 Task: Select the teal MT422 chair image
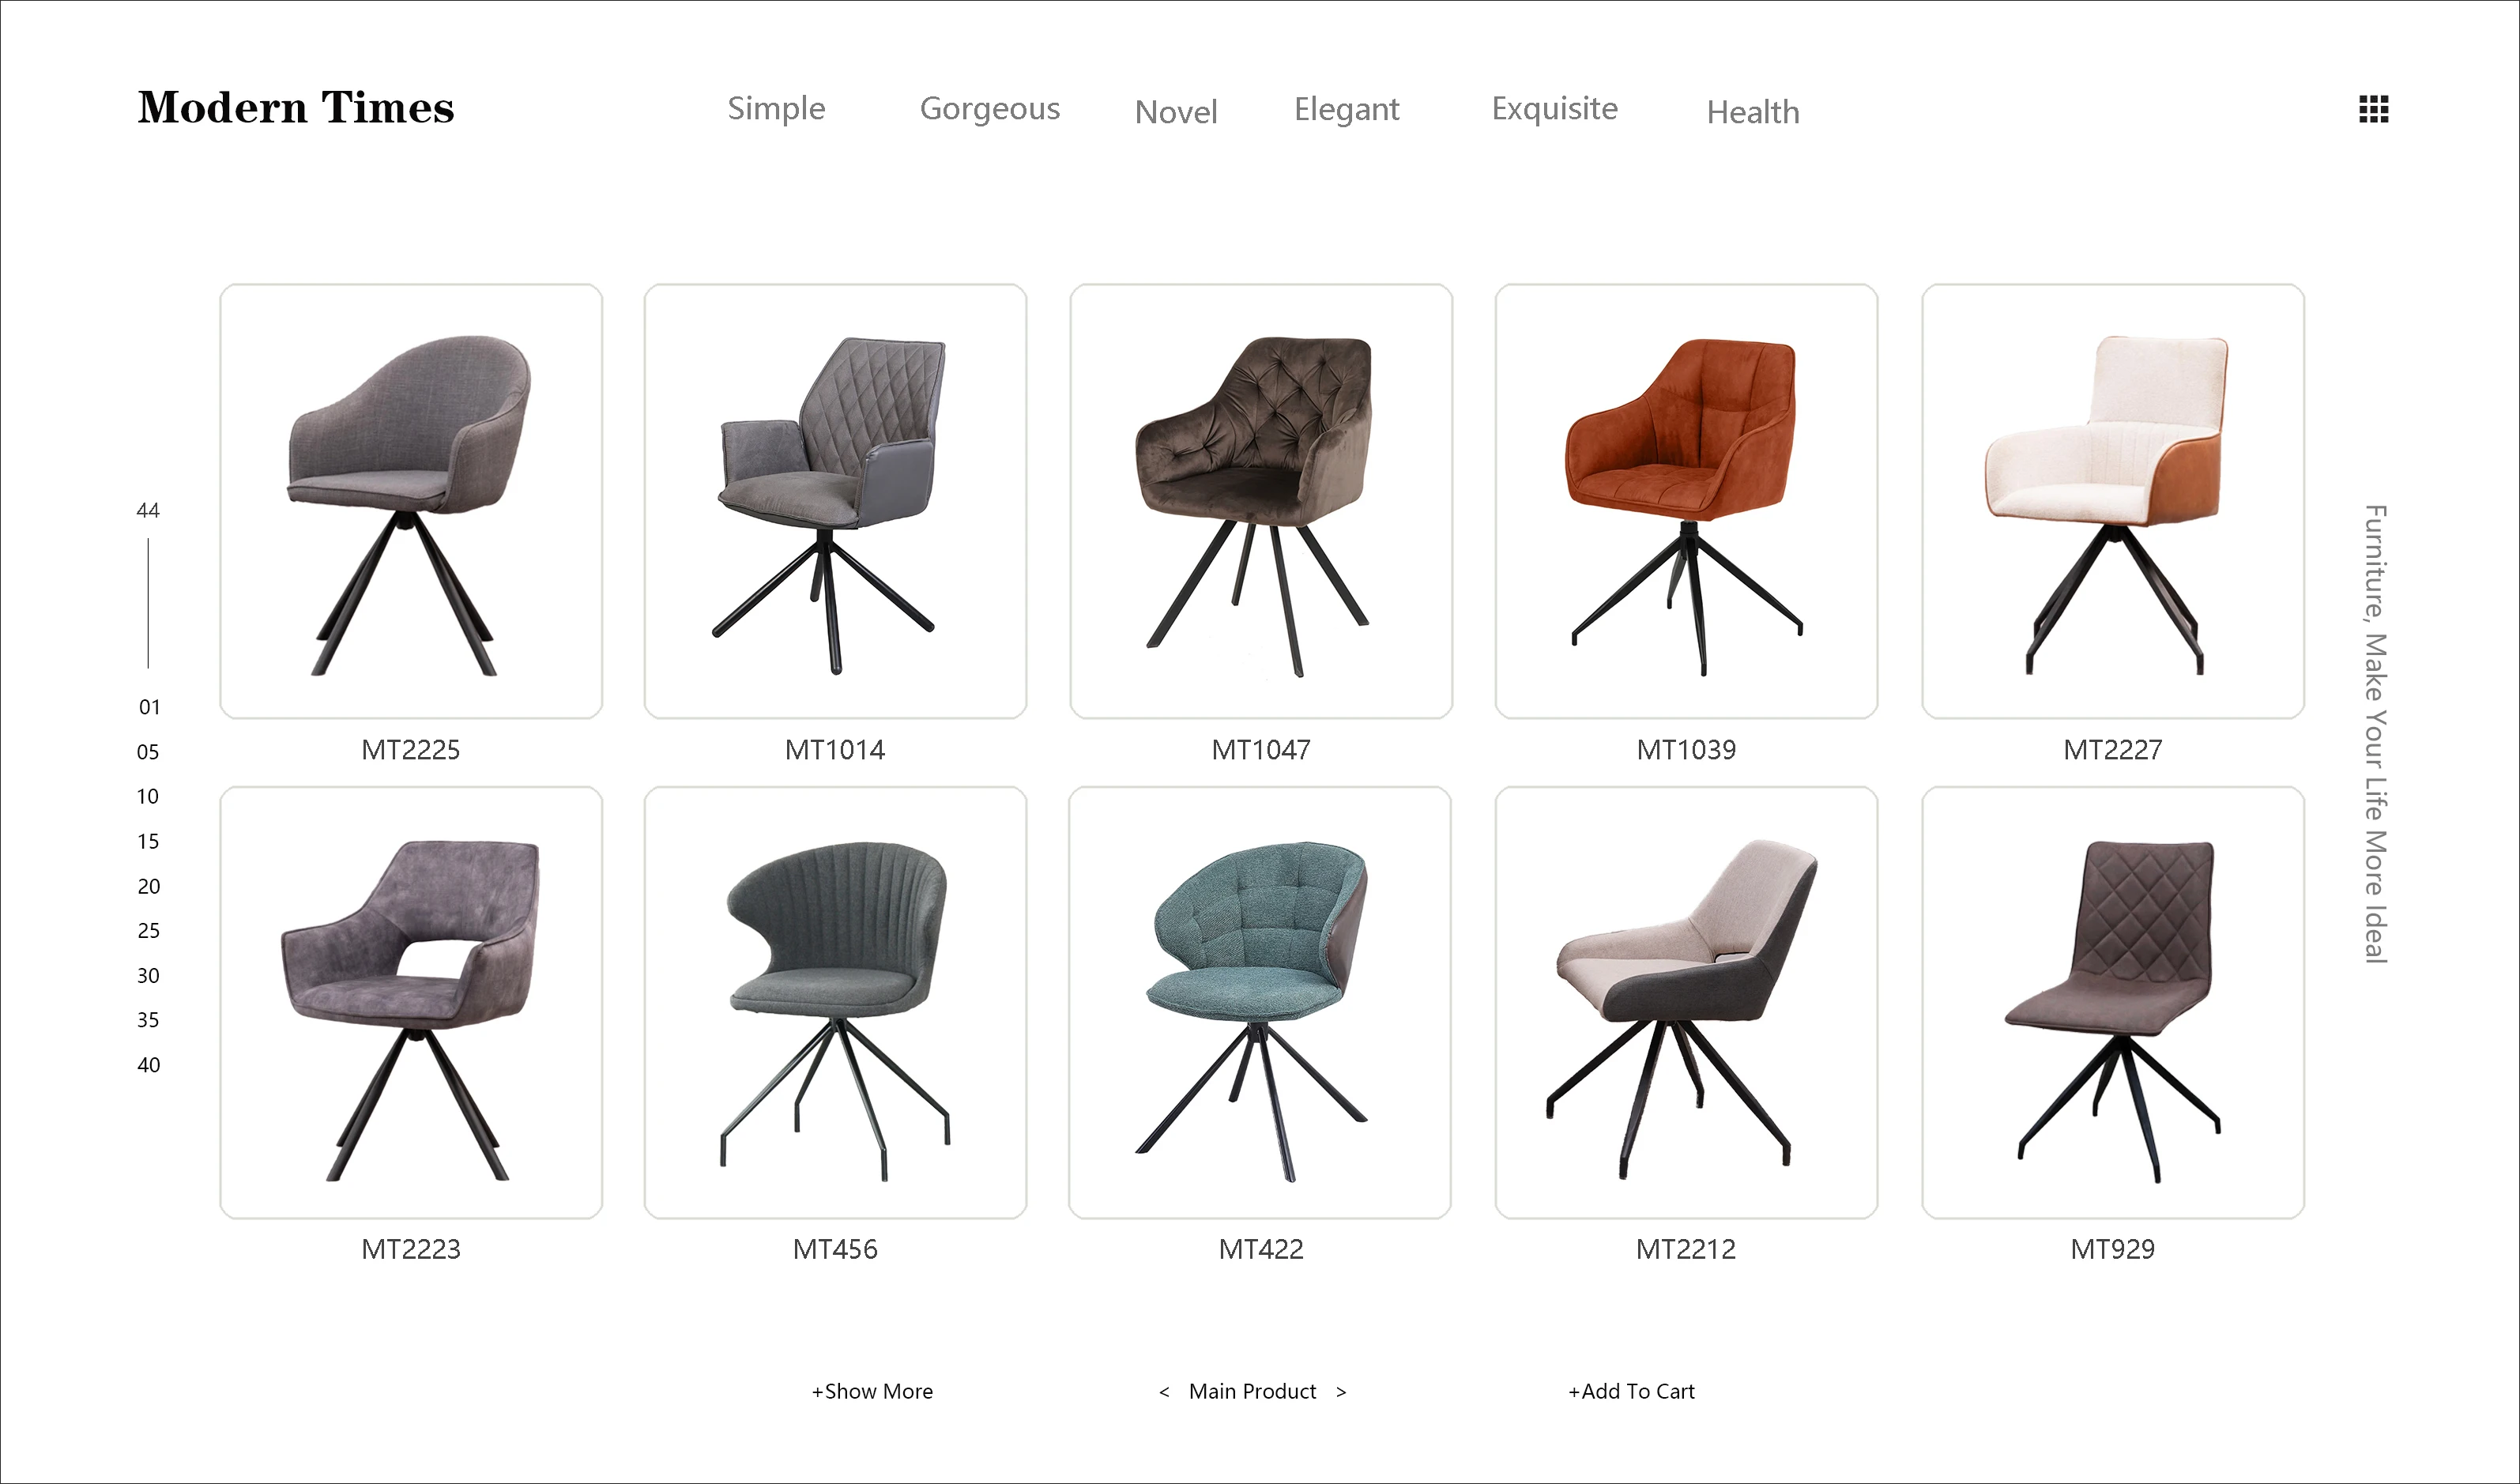pos(1260,1002)
